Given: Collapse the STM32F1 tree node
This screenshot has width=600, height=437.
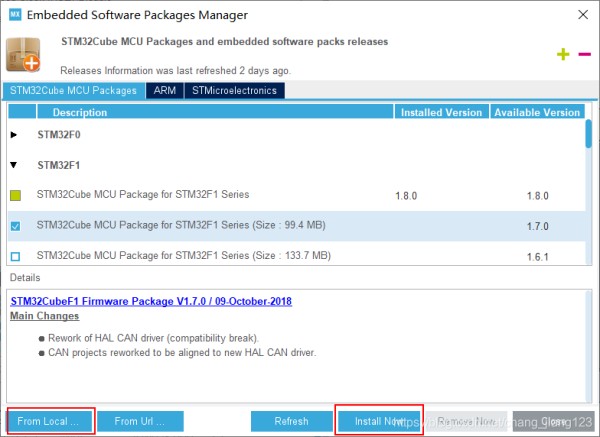Looking at the screenshot, I should (x=14, y=165).
